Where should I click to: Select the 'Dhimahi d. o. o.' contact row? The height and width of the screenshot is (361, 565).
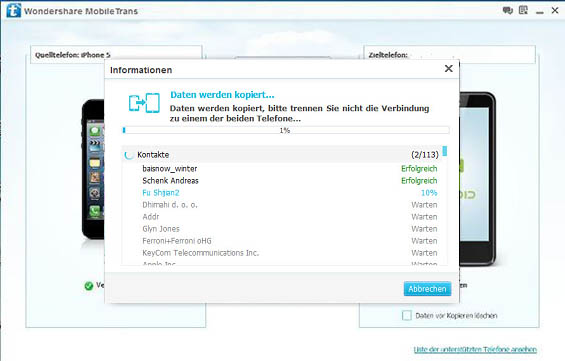(281, 205)
